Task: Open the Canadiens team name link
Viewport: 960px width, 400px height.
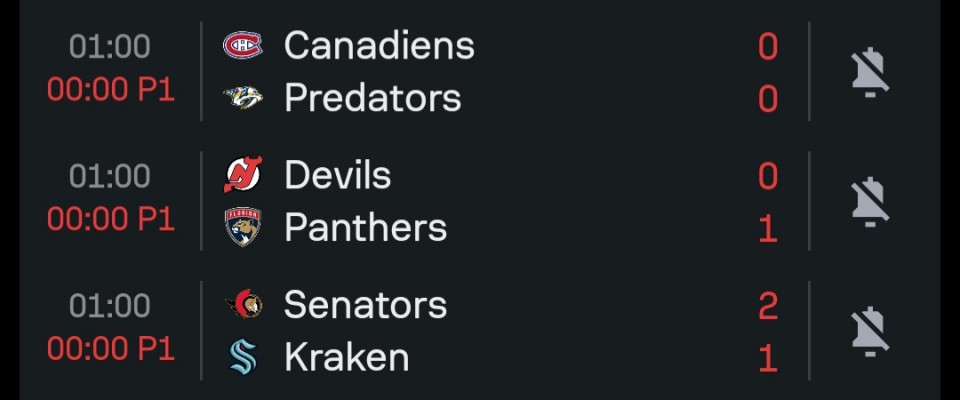Action: pyautogui.click(x=379, y=45)
